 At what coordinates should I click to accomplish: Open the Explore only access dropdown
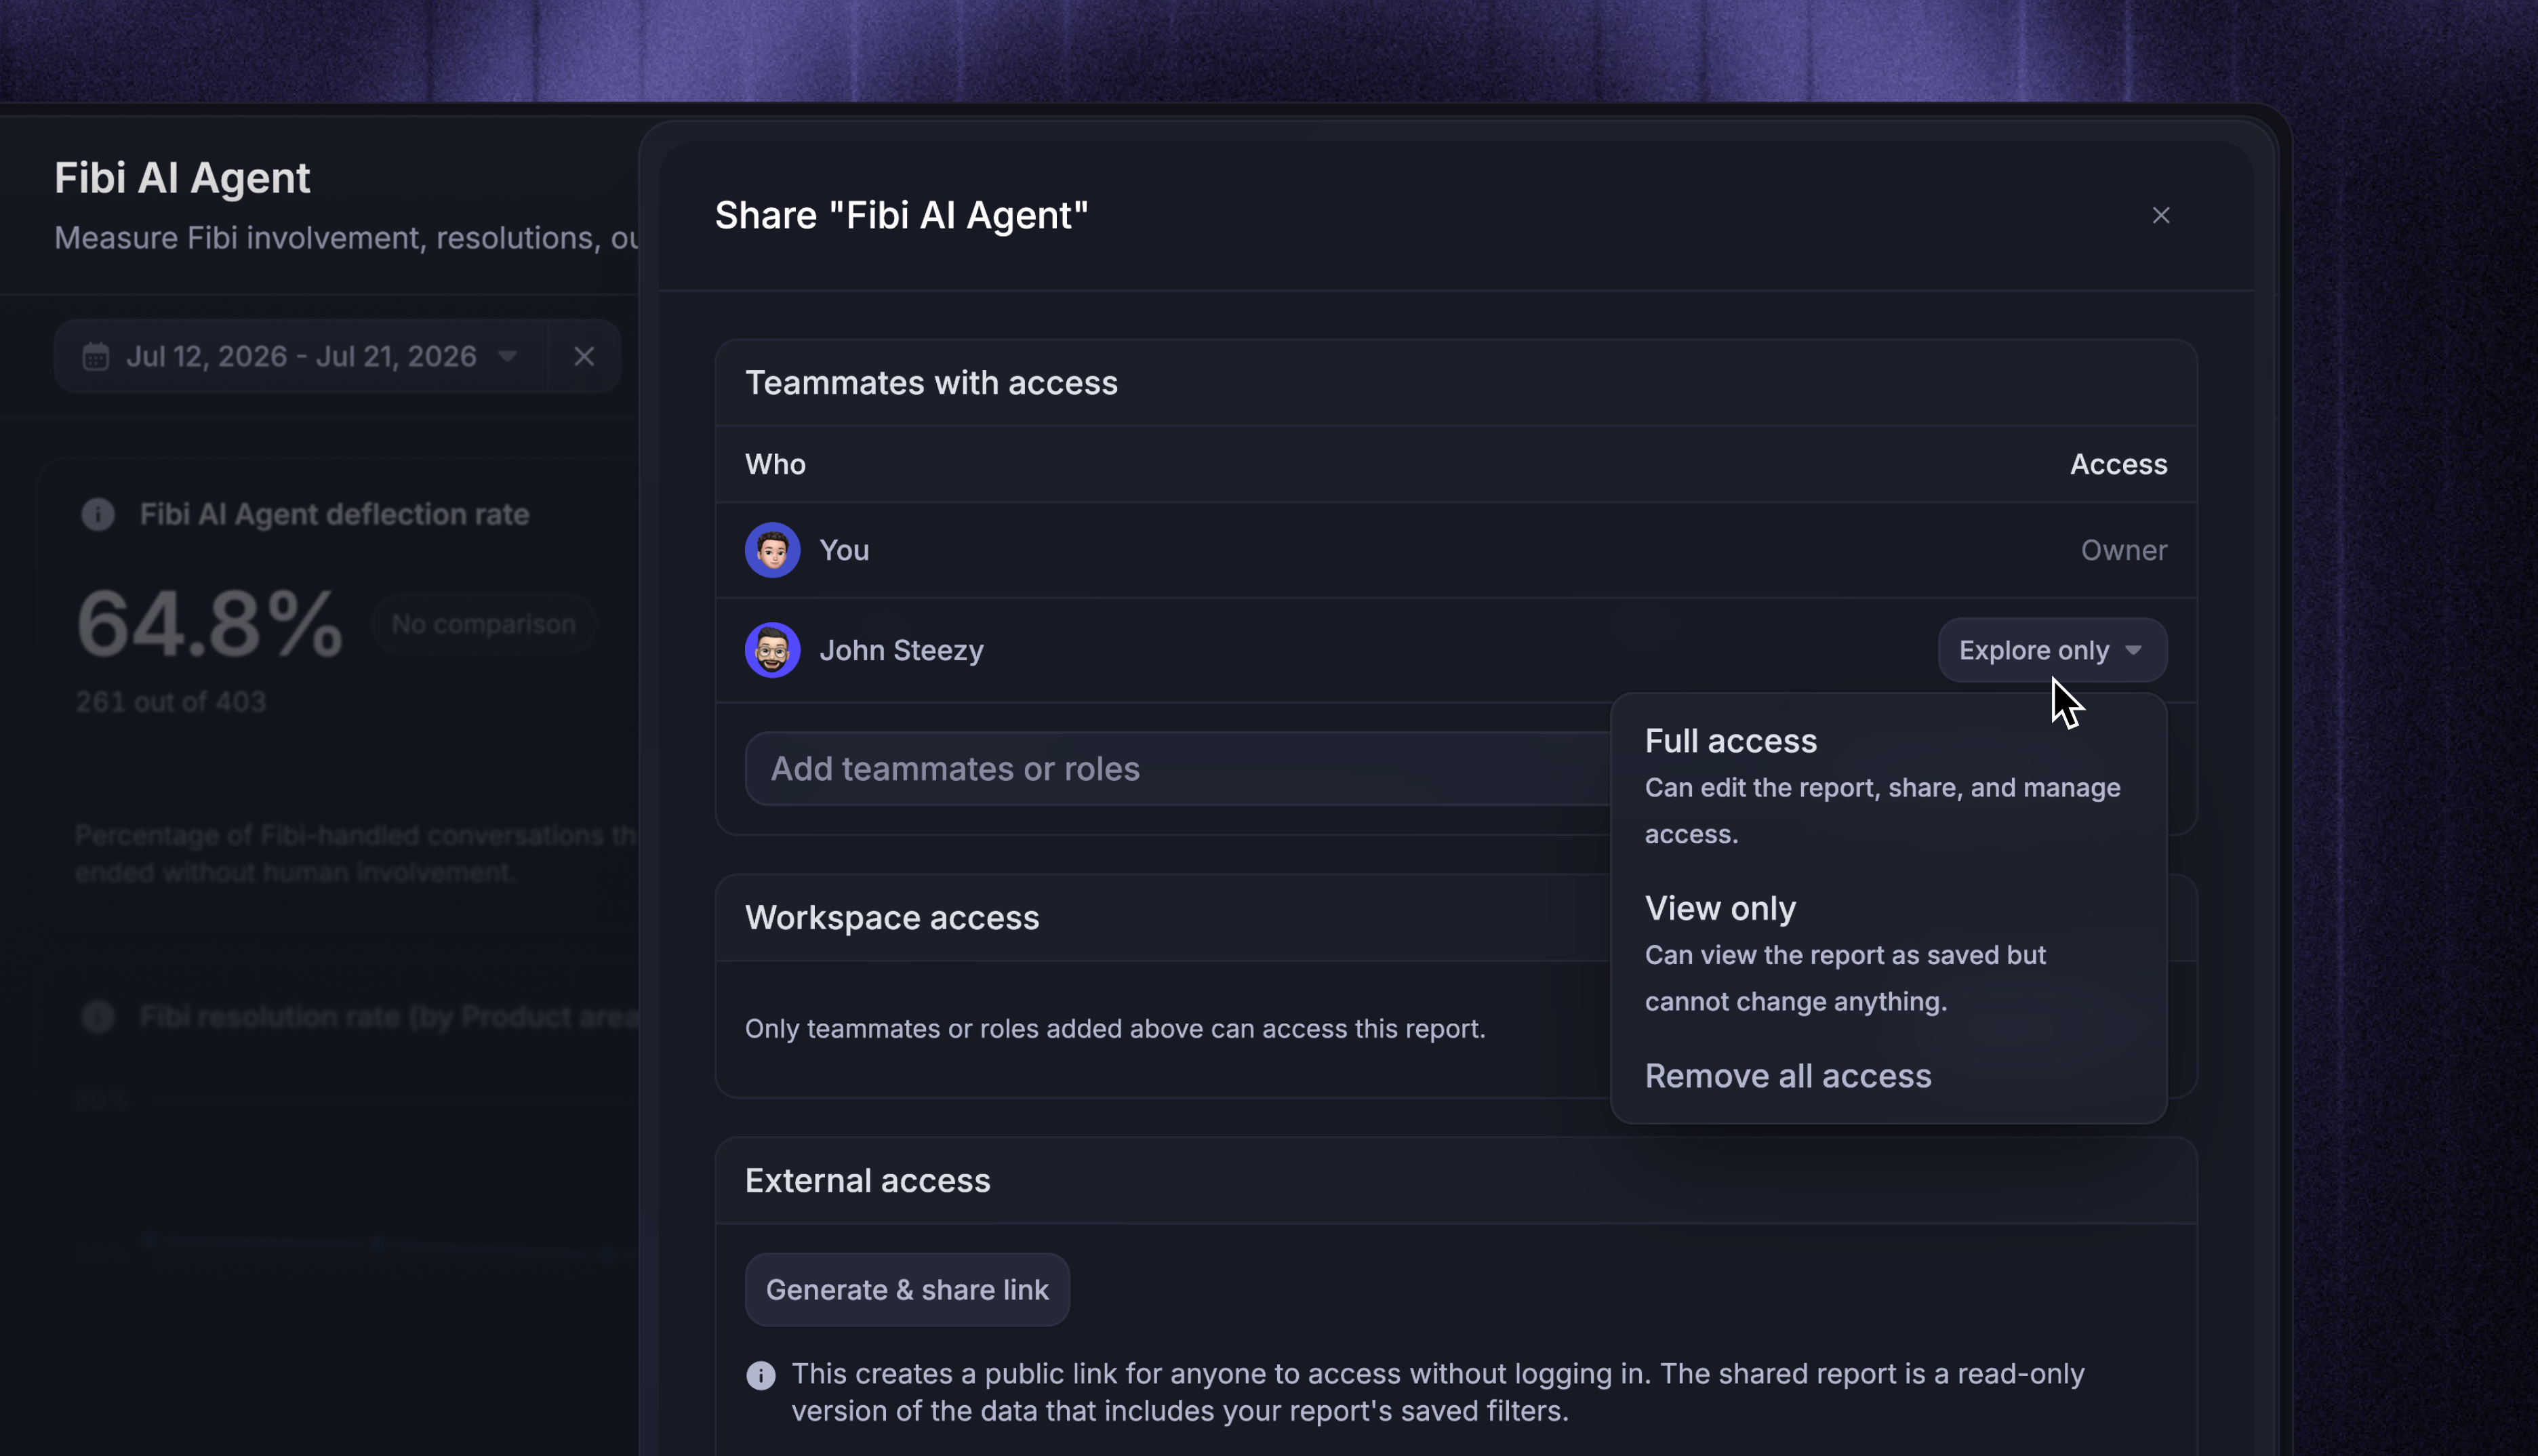coord(2052,650)
